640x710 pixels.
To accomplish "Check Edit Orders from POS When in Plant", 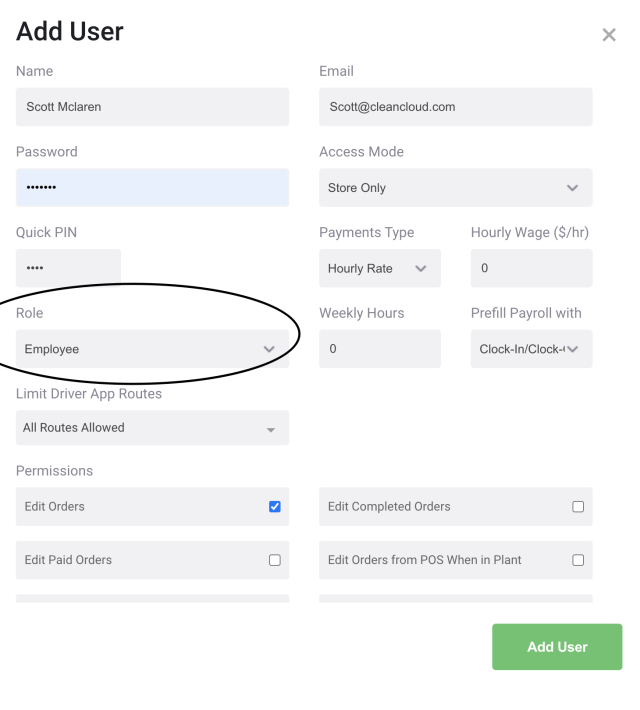I will point(578,560).
